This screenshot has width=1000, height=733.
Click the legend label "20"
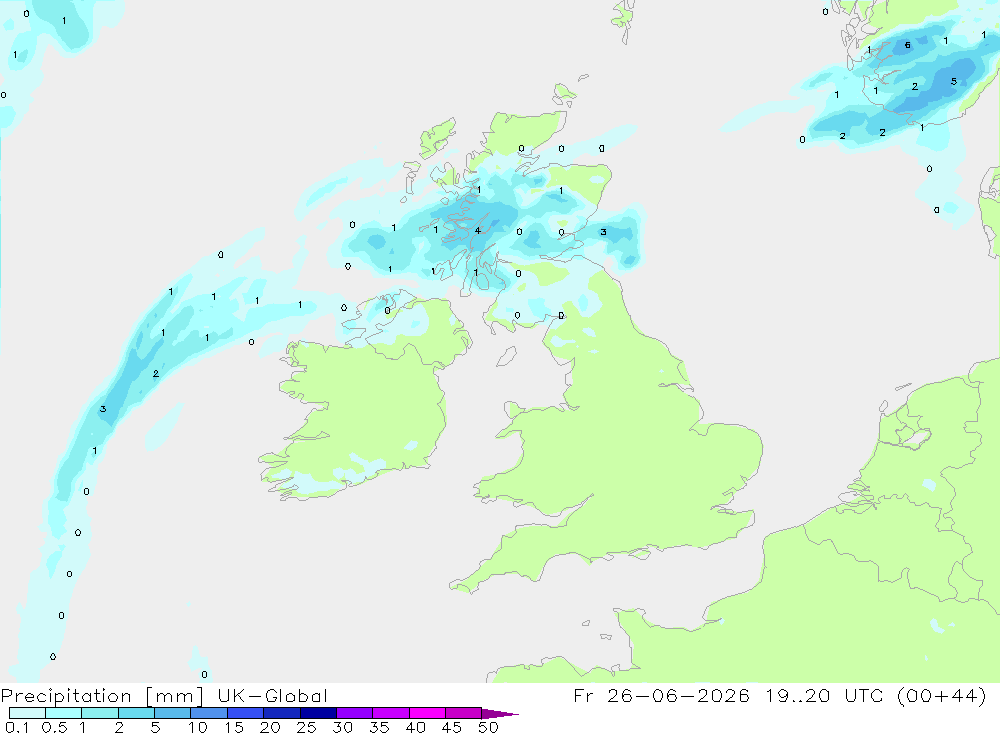tap(270, 727)
